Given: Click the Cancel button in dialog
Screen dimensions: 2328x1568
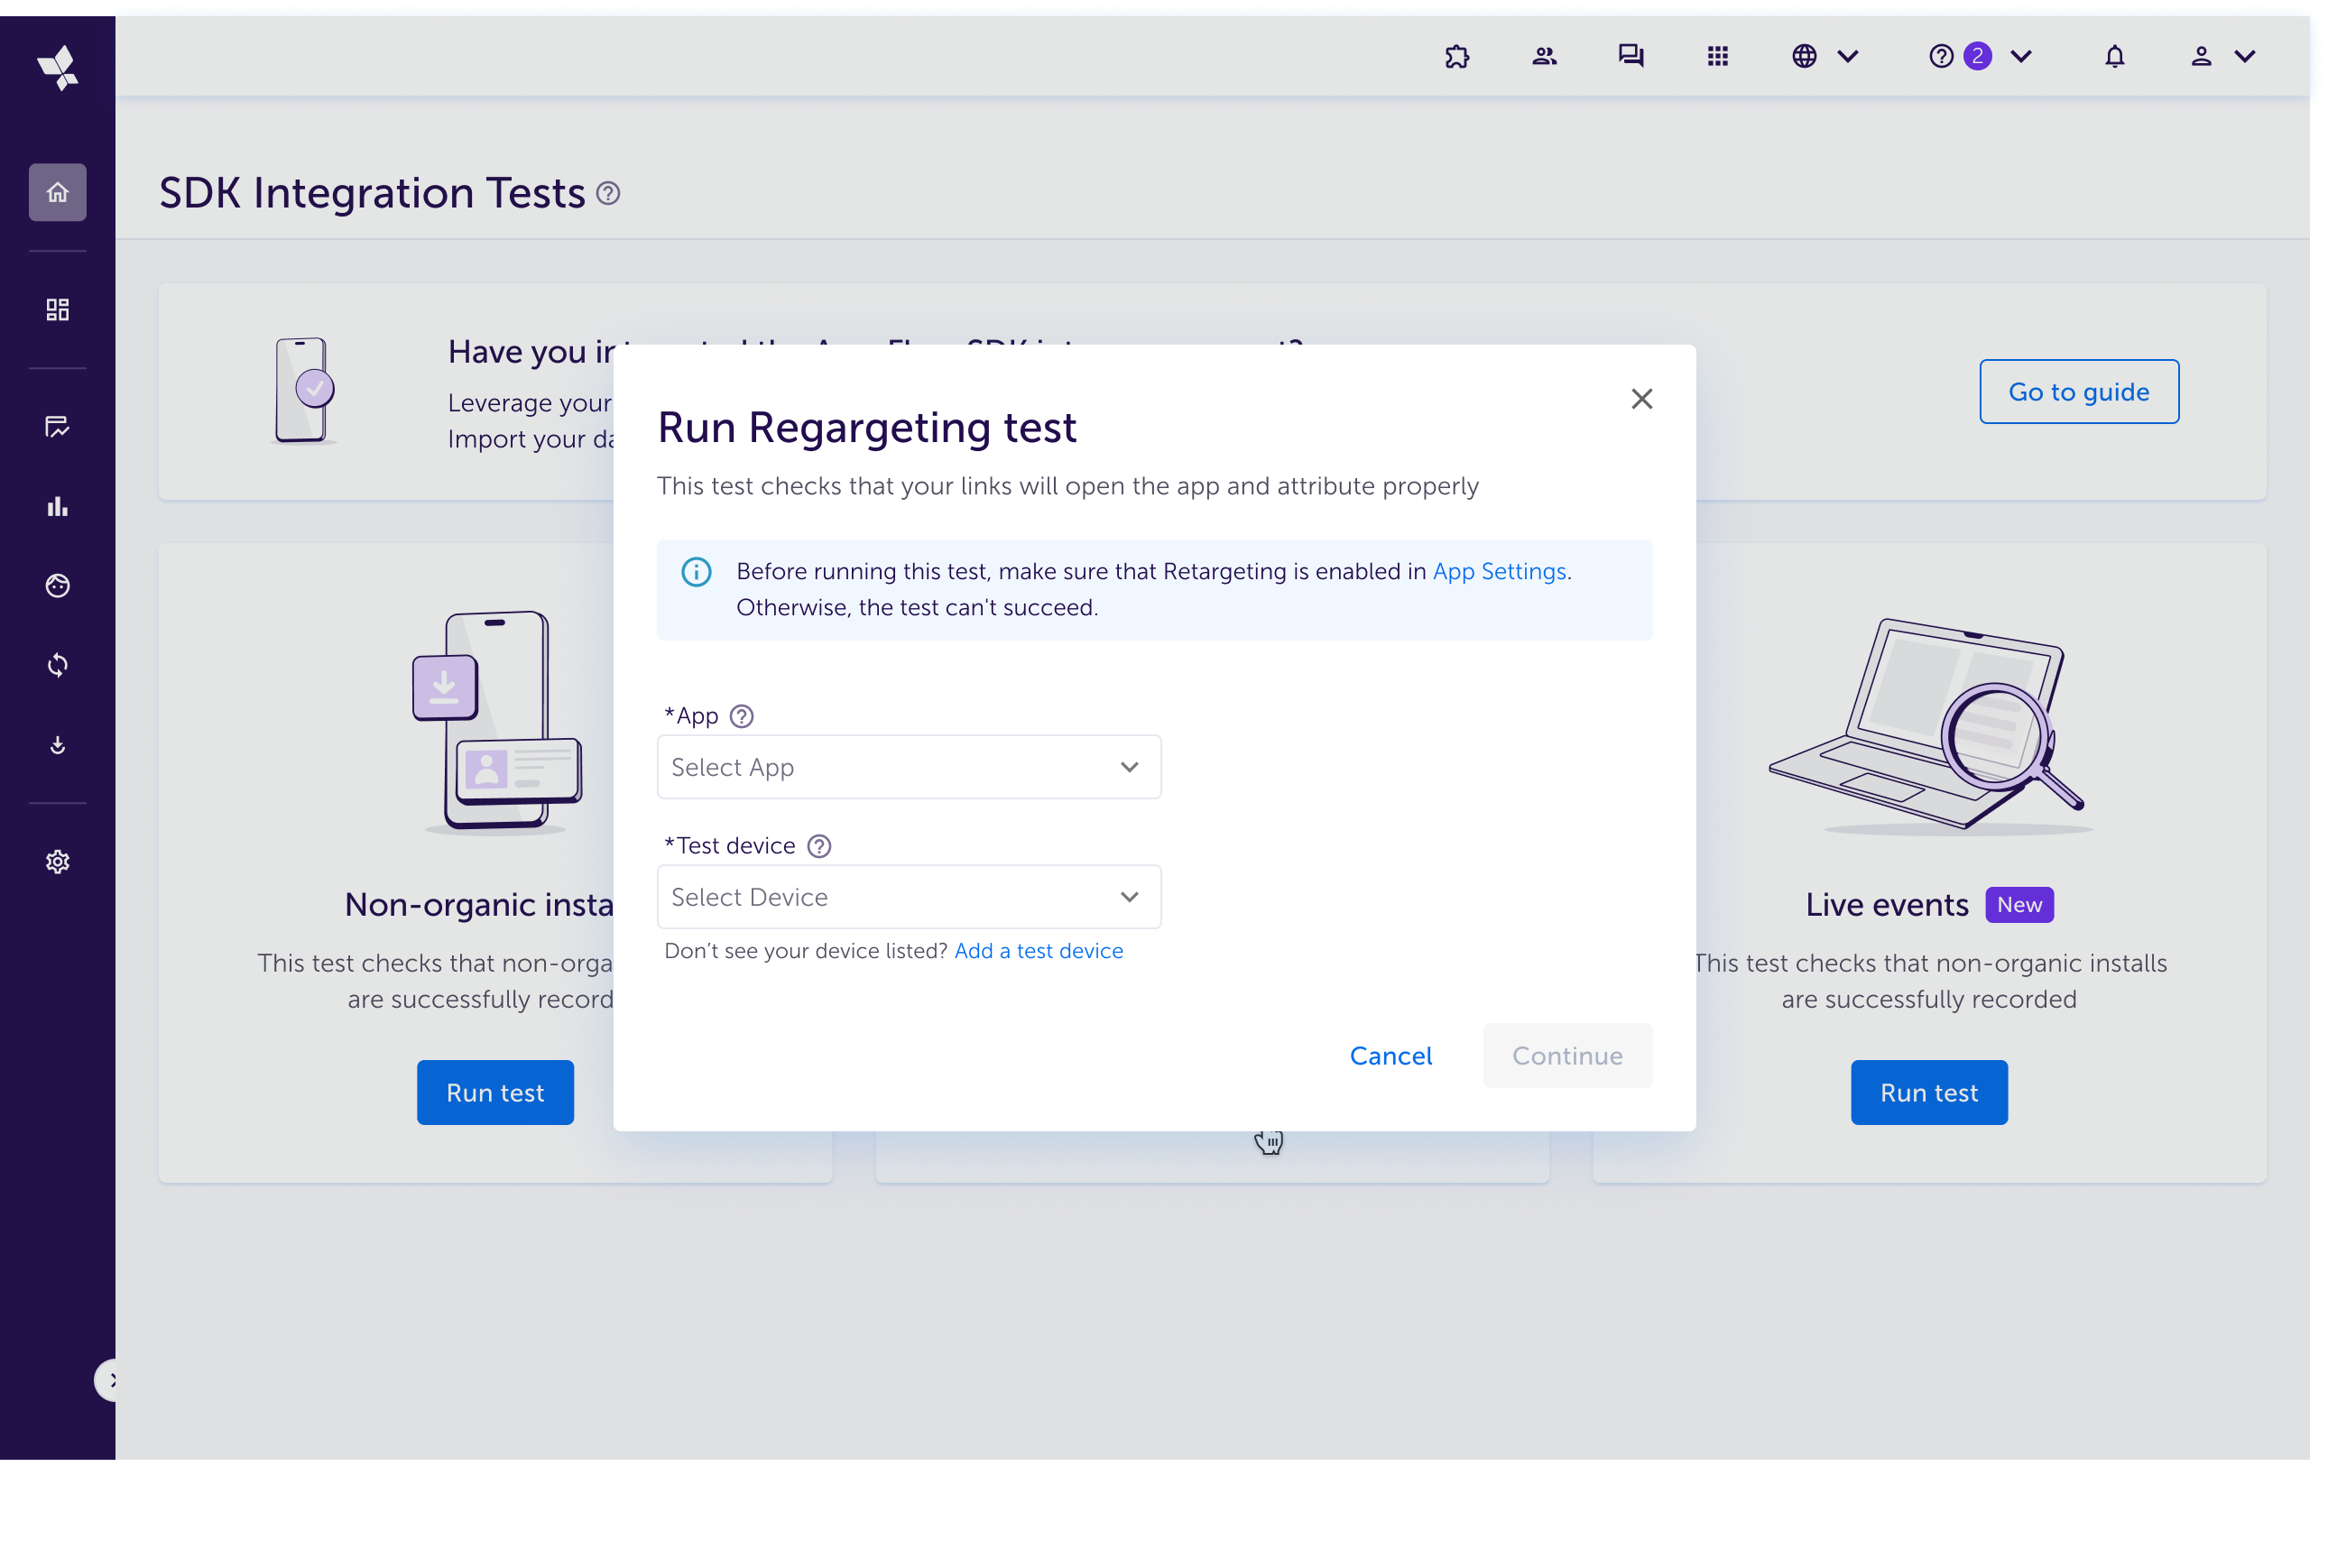Looking at the screenshot, I should (x=1390, y=1056).
